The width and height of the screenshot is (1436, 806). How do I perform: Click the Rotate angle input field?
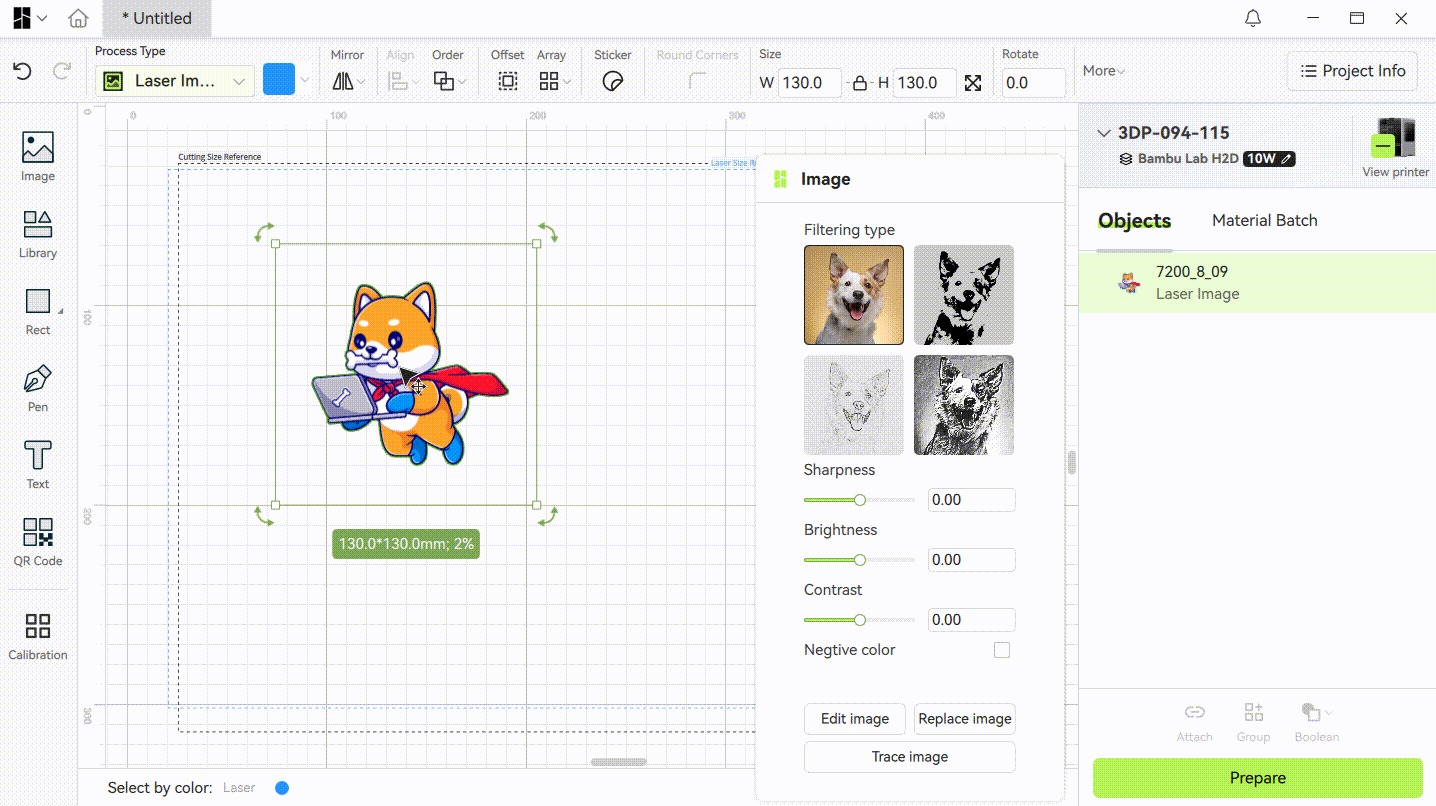click(x=1034, y=83)
